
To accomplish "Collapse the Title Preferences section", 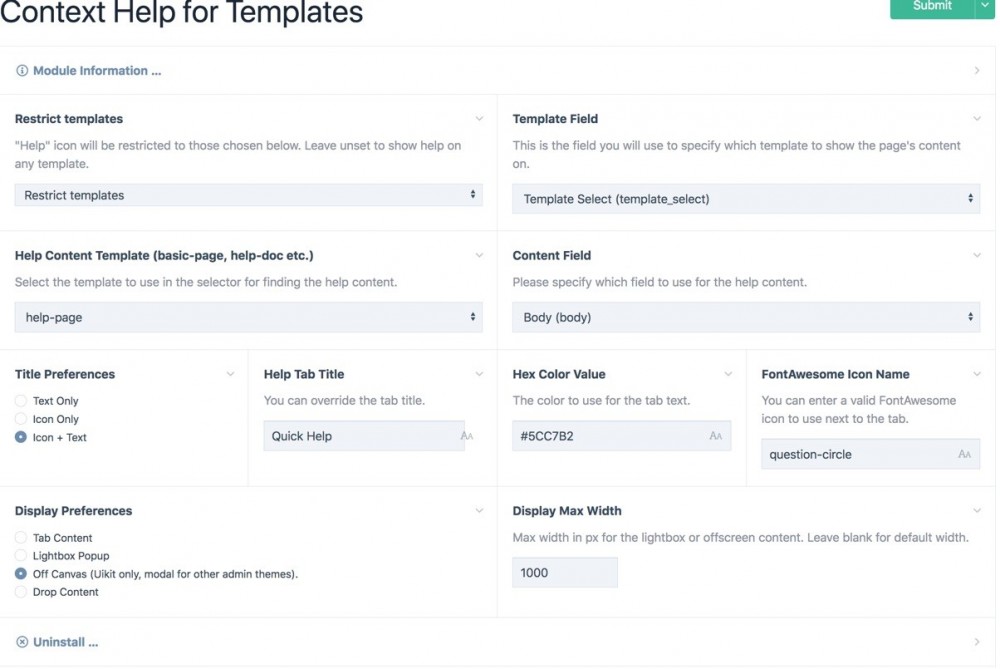I will [x=229, y=373].
